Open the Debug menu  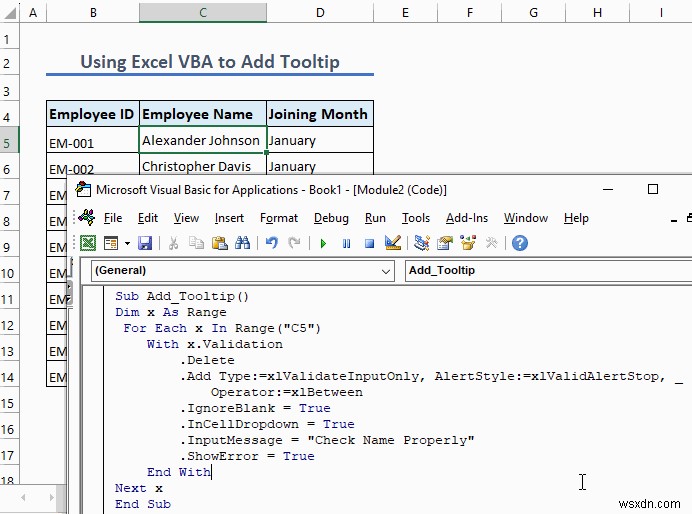(331, 218)
